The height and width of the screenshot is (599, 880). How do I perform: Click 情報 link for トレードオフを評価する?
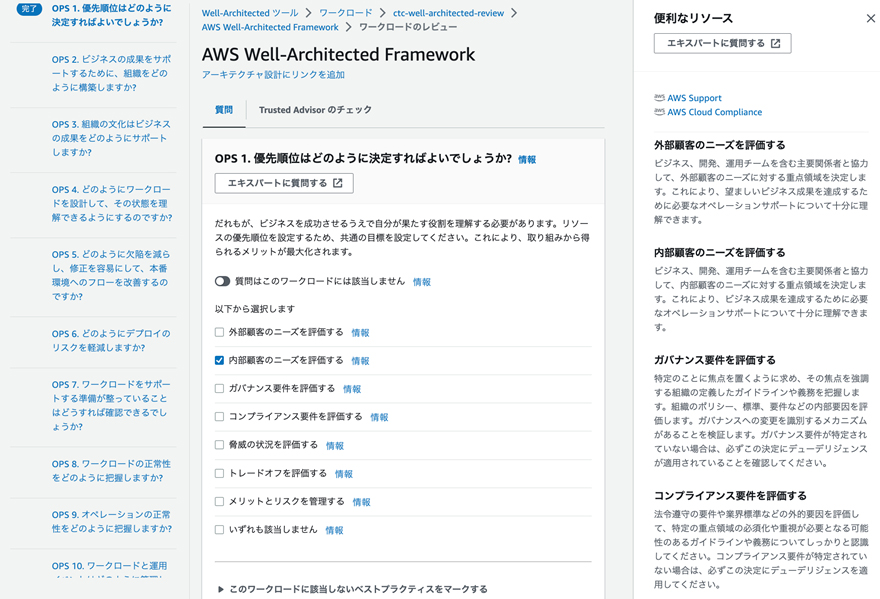[344, 474]
